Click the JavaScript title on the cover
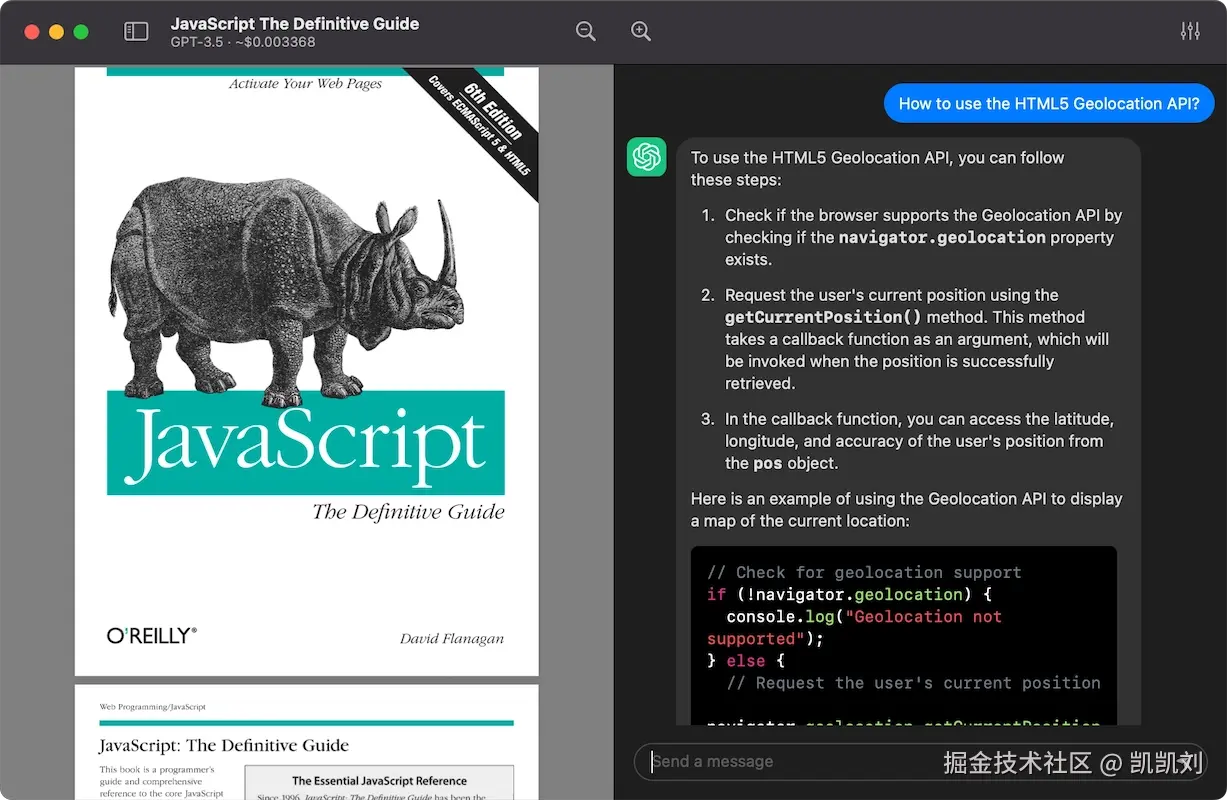1227x800 pixels. (x=305, y=443)
